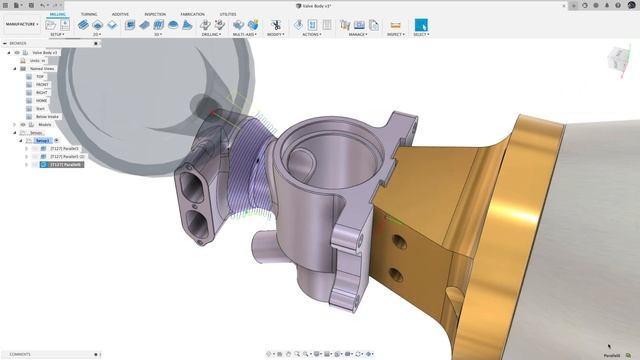
Task: Select the FRONT named view
Action: pyautogui.click(x=42, y=84)
